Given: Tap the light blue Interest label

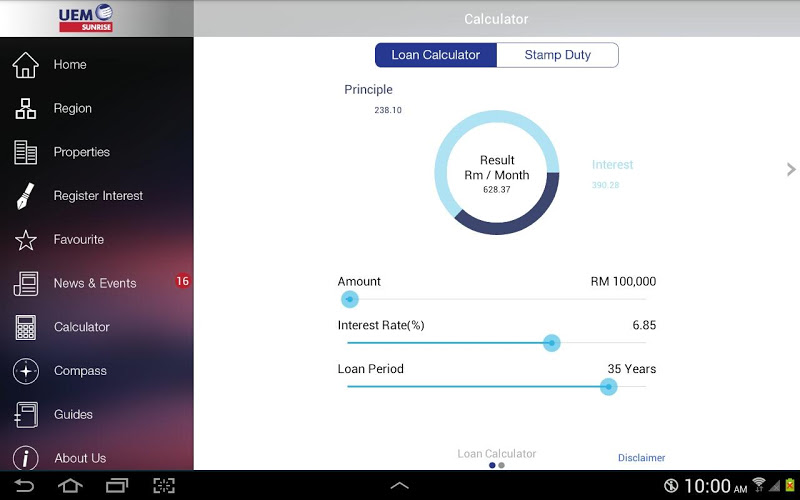Looking at the screenshot, I should tap(612, 165).
